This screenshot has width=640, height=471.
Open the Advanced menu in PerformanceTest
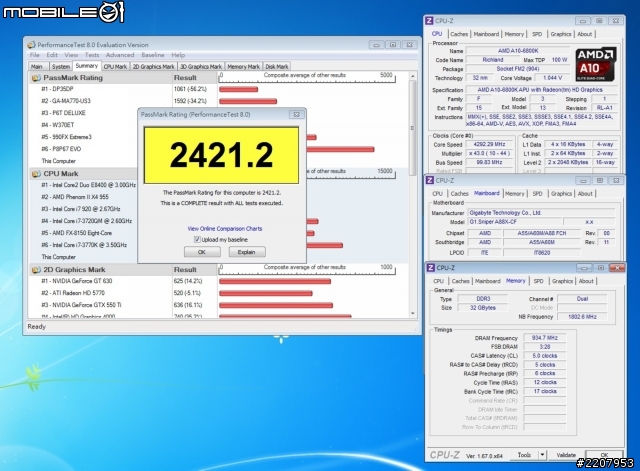pyautogui.click(x=120, y=55)
